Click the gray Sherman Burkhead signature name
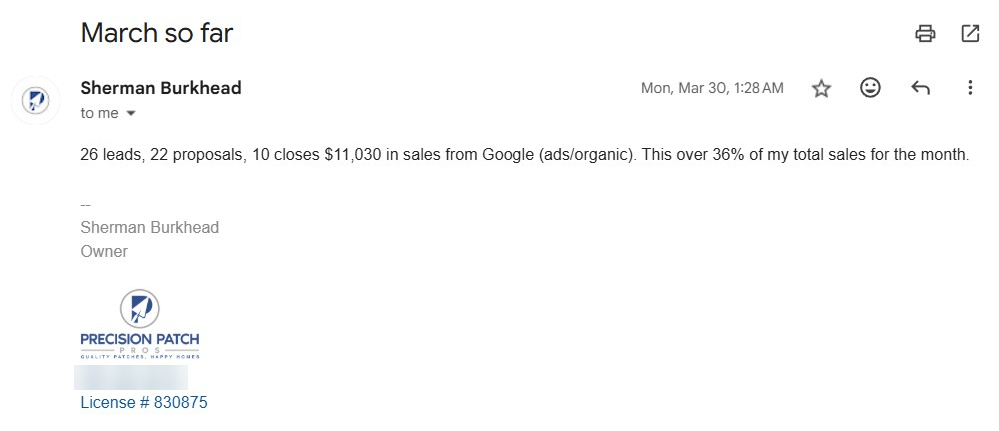 click(150, 228)
